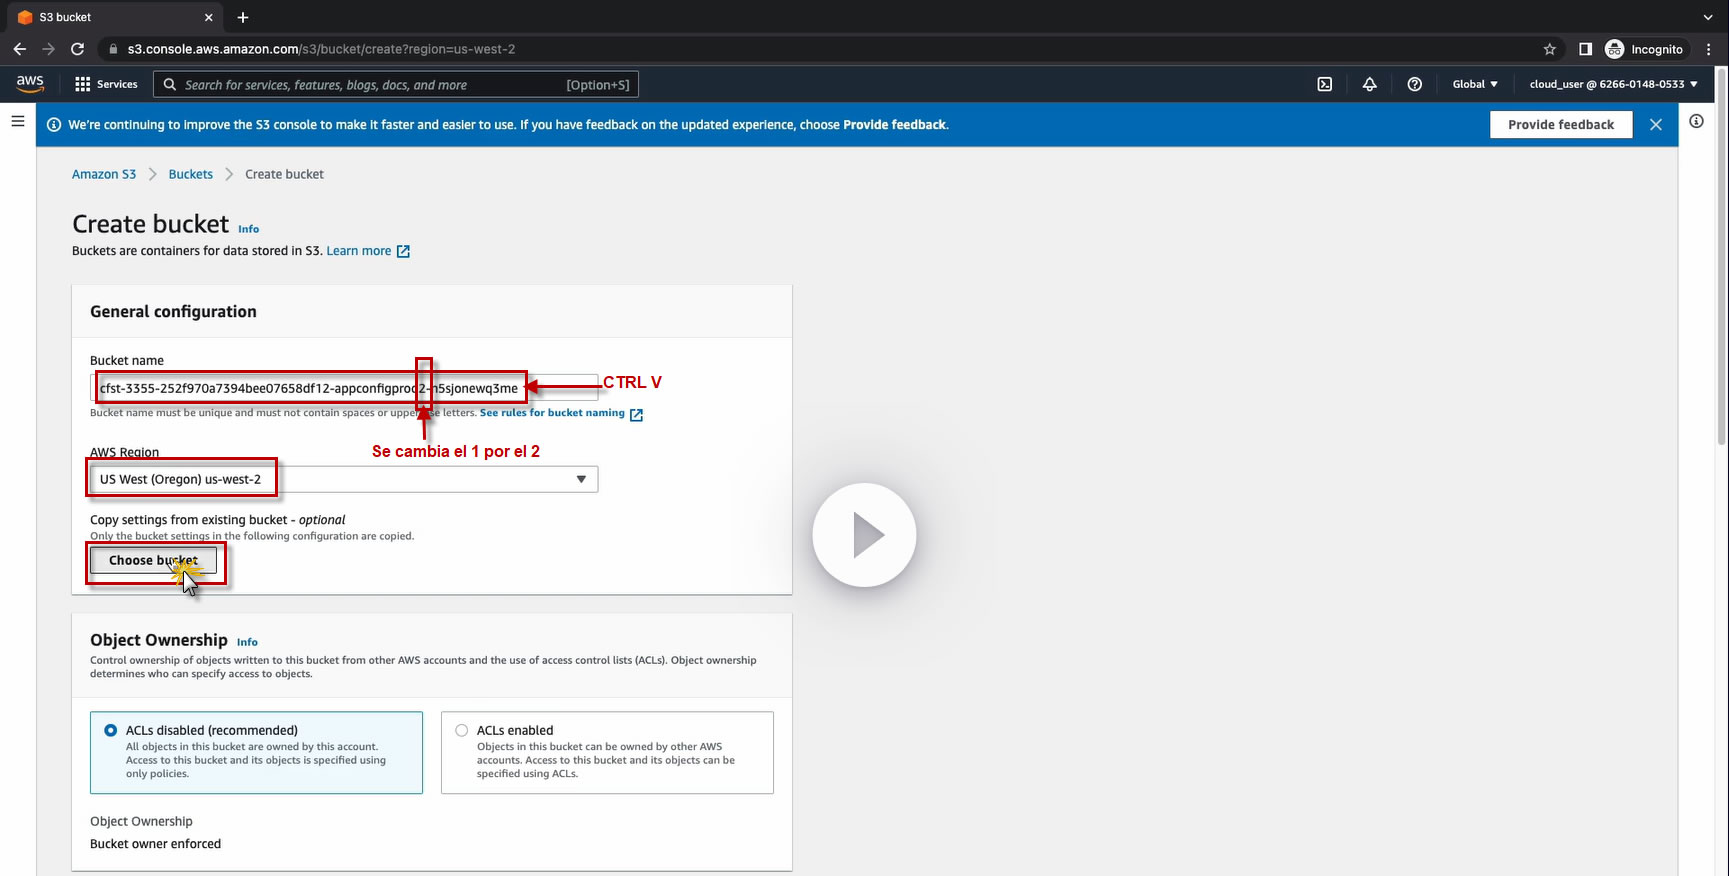This screenshot has height=876, width=1729.
Task: Open the cloud_user account menu
Action: pyautogui.click(x=1614, y=84)
